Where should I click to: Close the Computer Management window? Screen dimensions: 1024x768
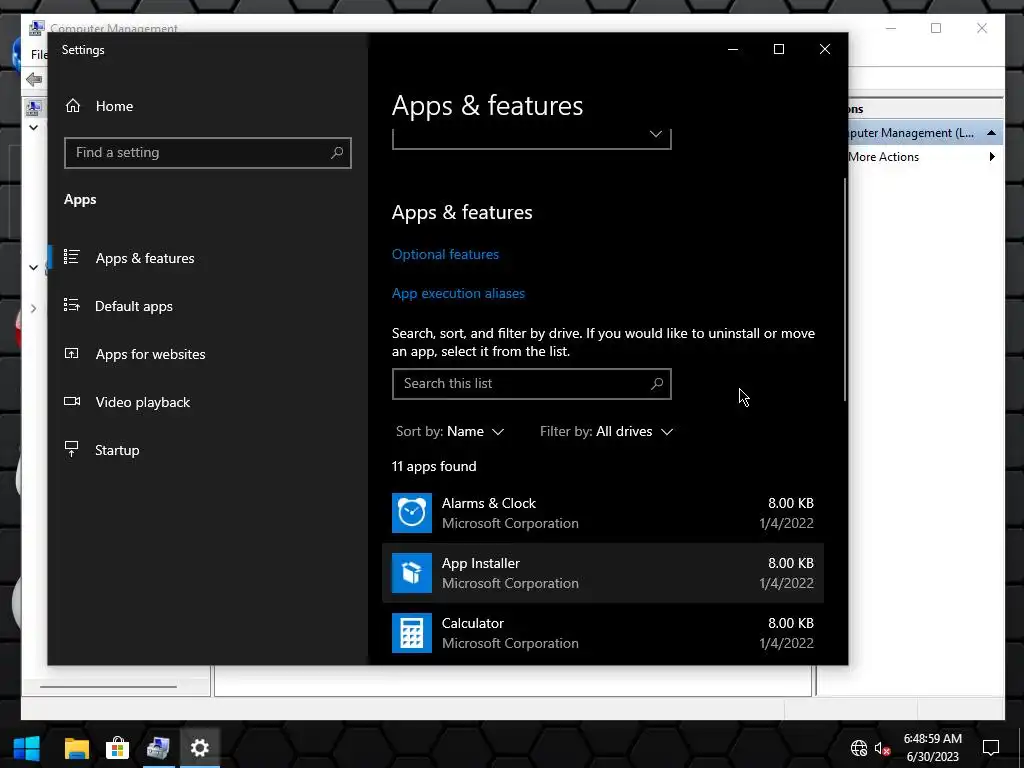click(x=982, y=28)
